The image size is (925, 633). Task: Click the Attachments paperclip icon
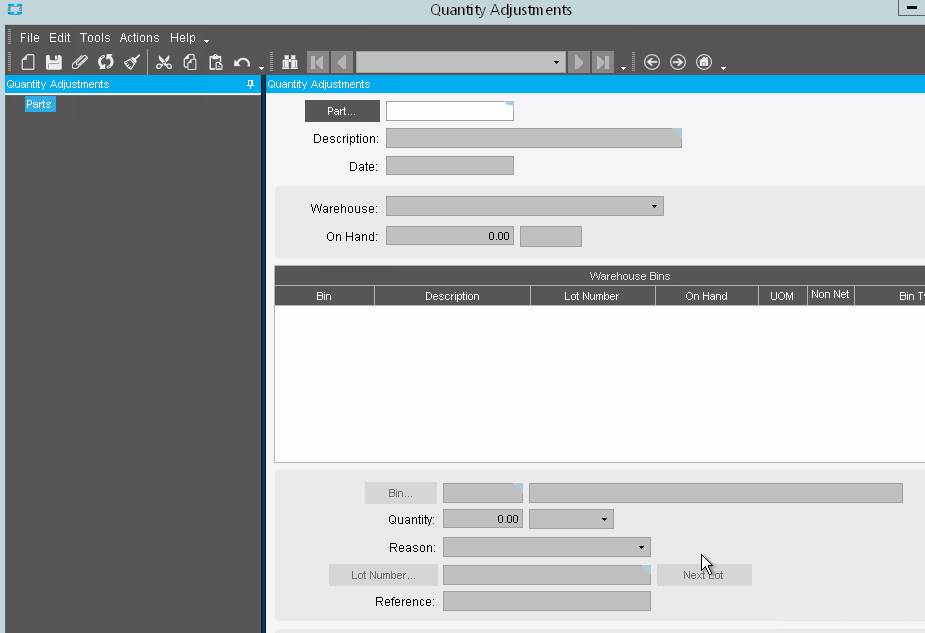tap(80, 62)
